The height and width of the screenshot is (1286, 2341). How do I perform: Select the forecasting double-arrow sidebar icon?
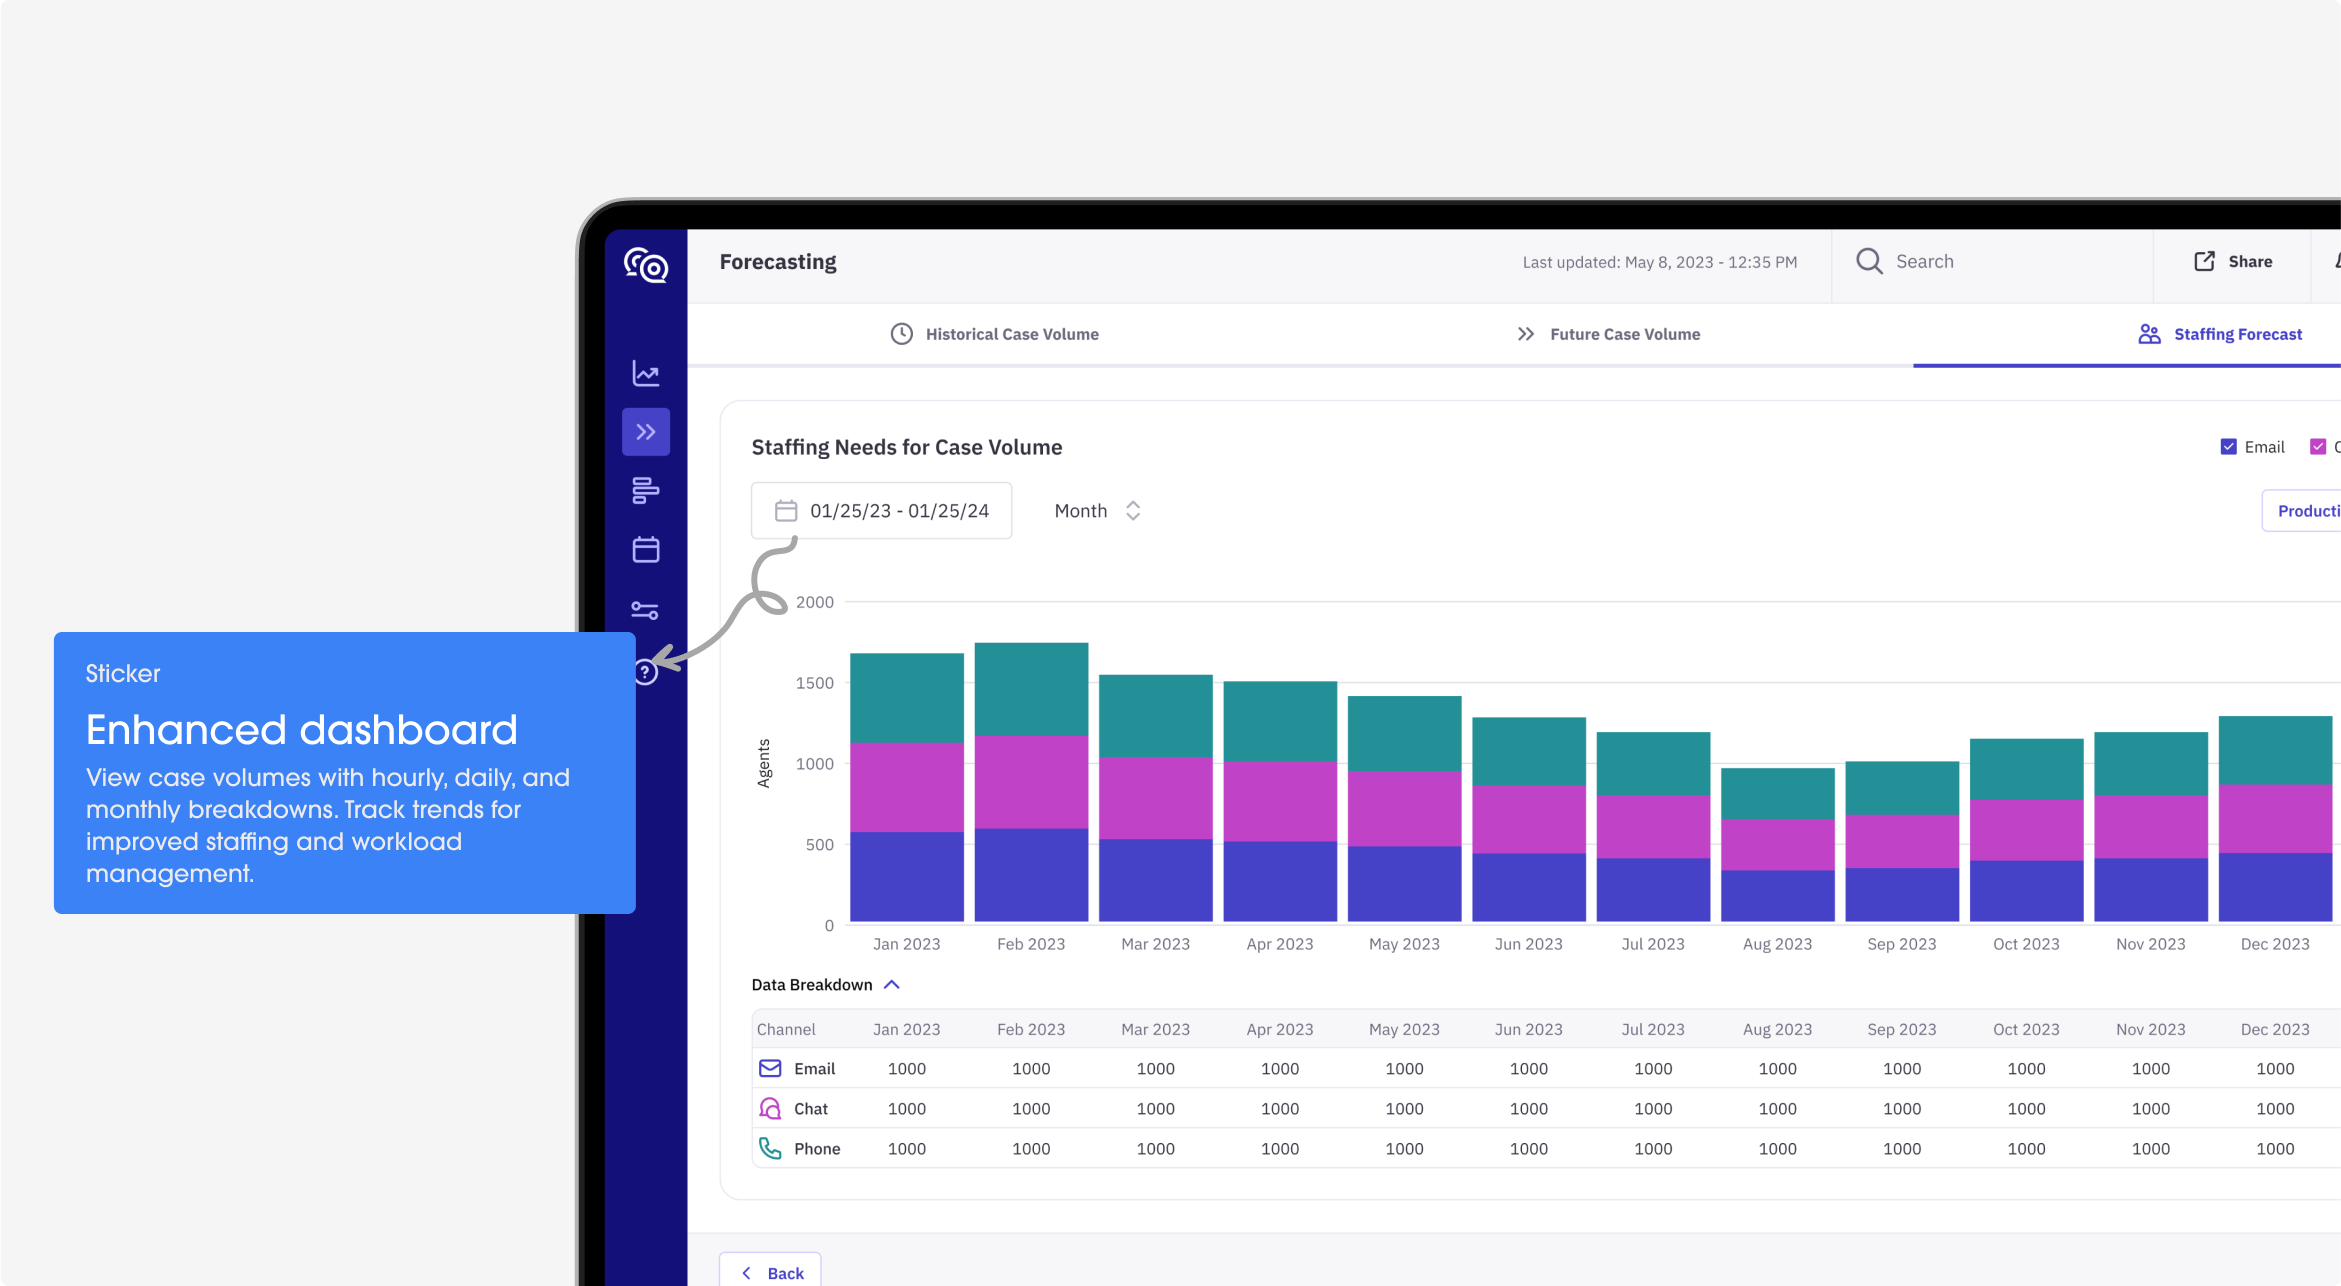pyautogui.click(x=646, y=432)
